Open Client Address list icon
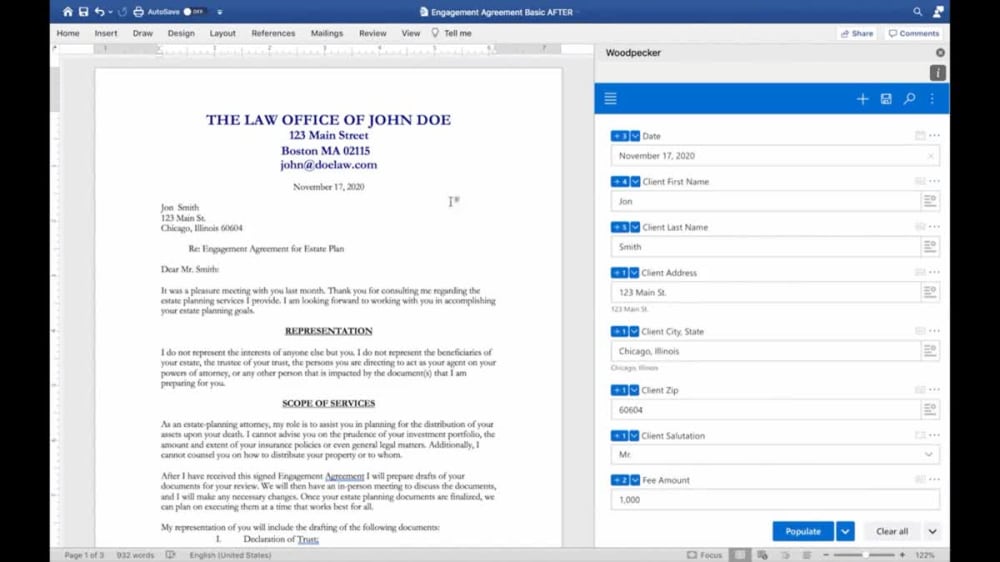1000x562 pixels. (930, 292)
